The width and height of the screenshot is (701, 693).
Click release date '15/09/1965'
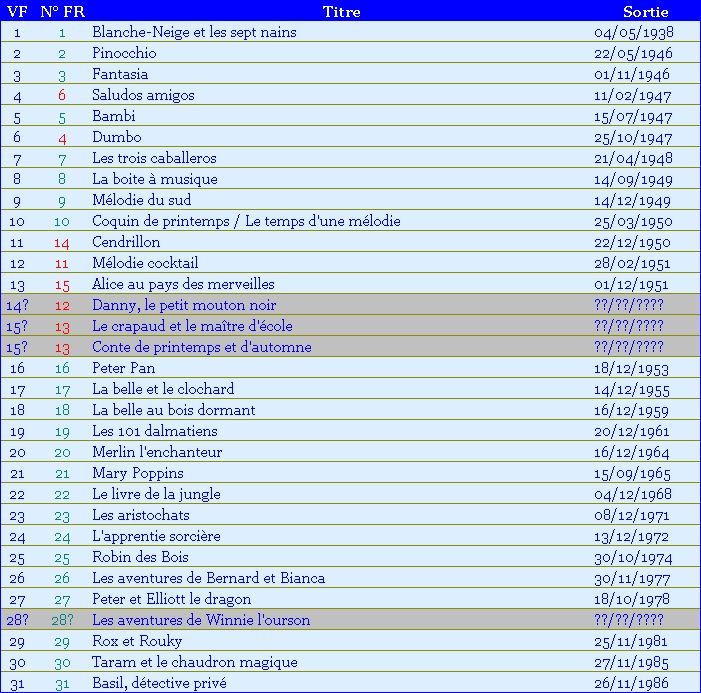[633, 473]
